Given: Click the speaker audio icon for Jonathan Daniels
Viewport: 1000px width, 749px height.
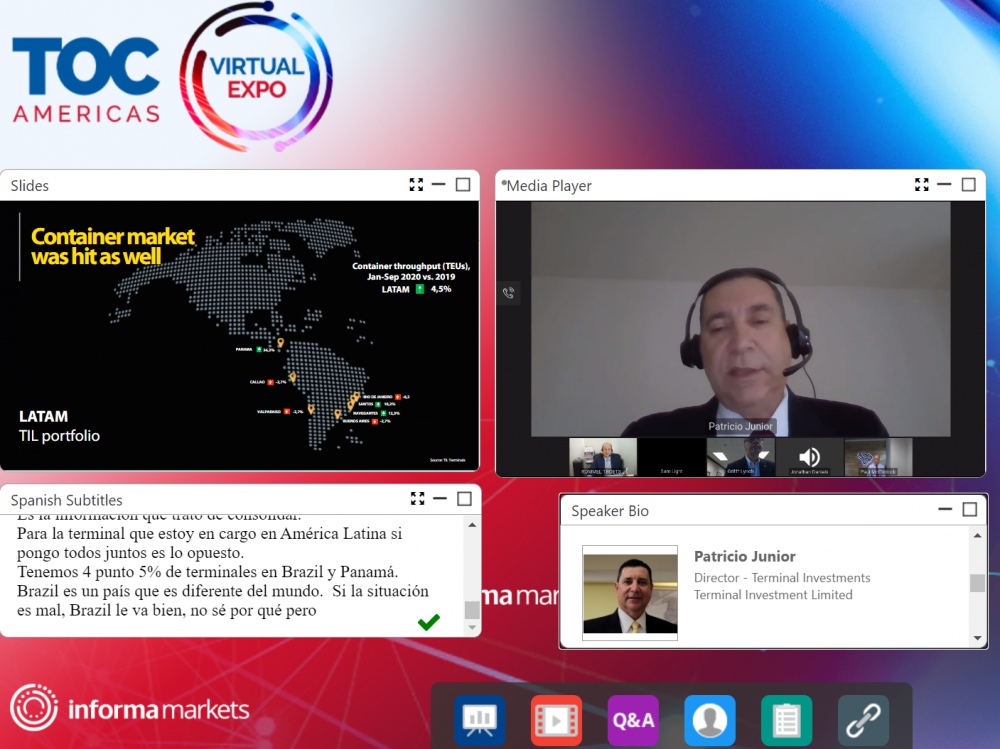Looking at the screenshot, I should (x=809, y=457).
